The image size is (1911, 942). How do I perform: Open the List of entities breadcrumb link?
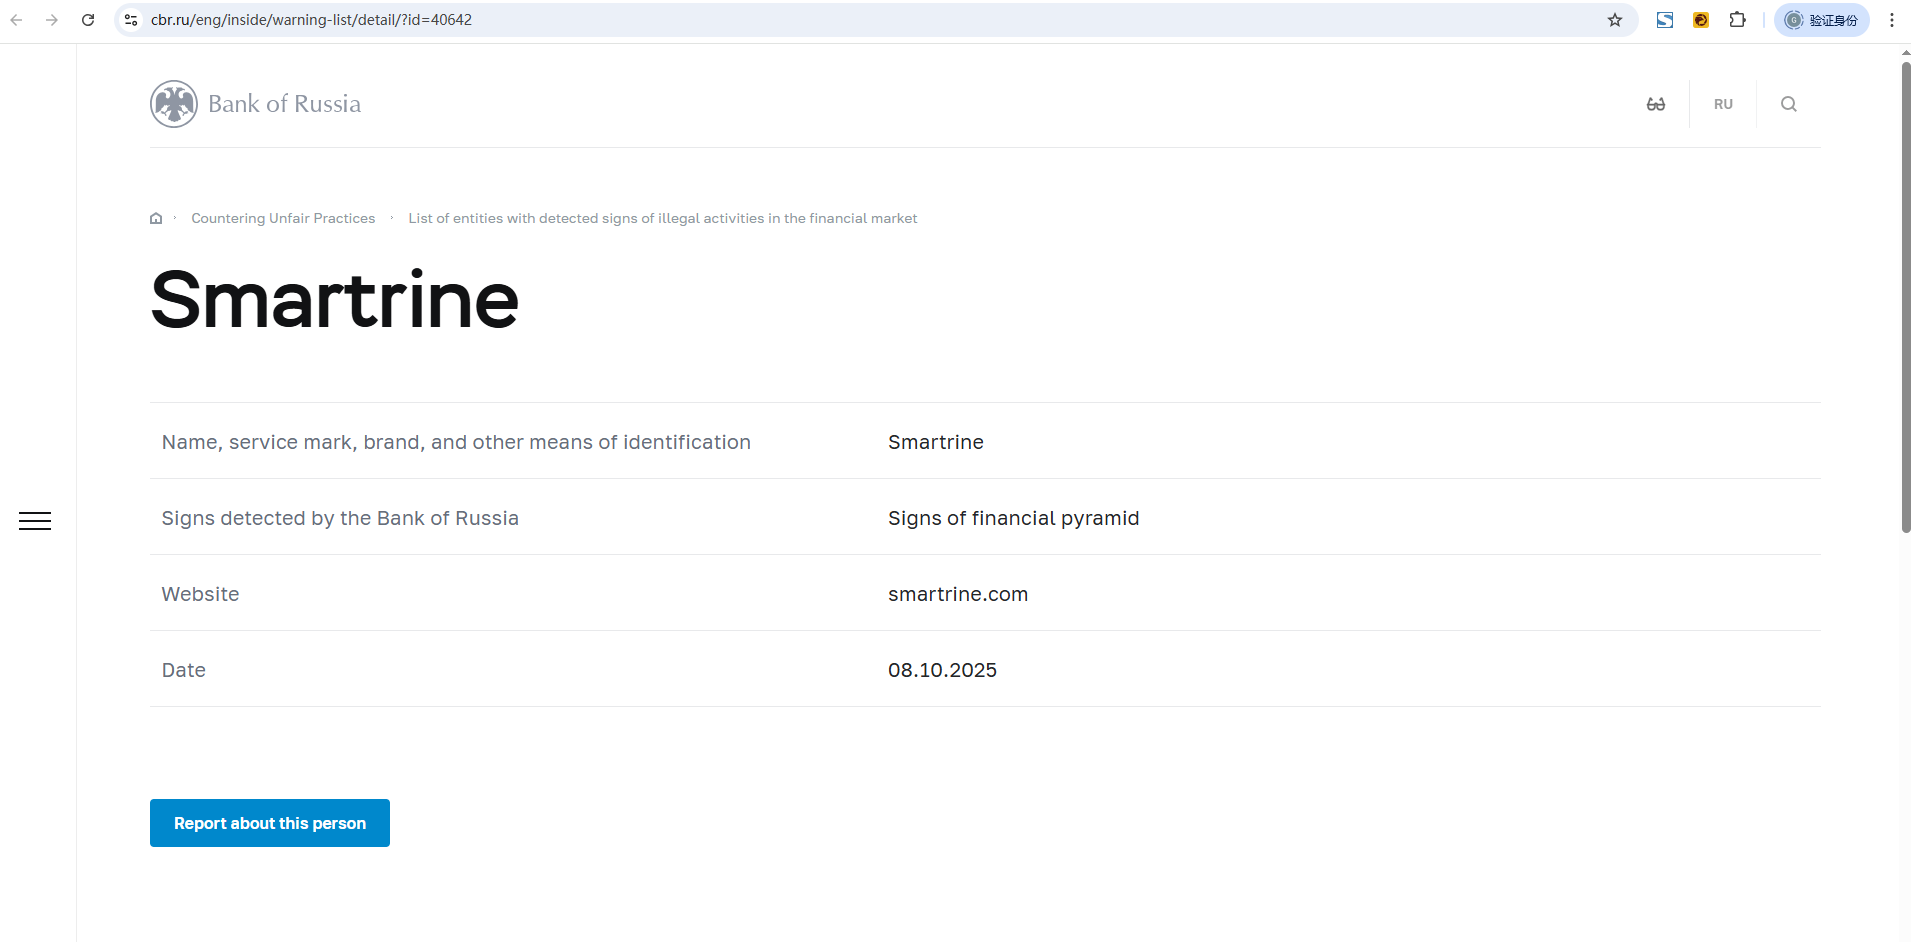tap(662, 218)
